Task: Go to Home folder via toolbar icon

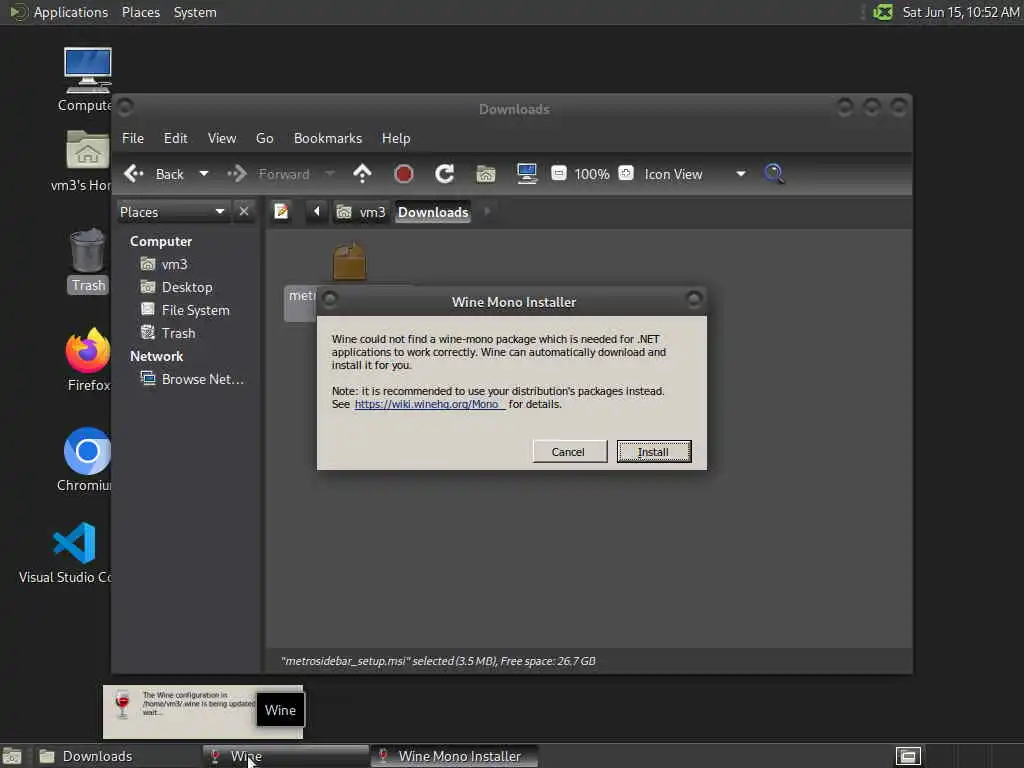Action: click(486, 174)
